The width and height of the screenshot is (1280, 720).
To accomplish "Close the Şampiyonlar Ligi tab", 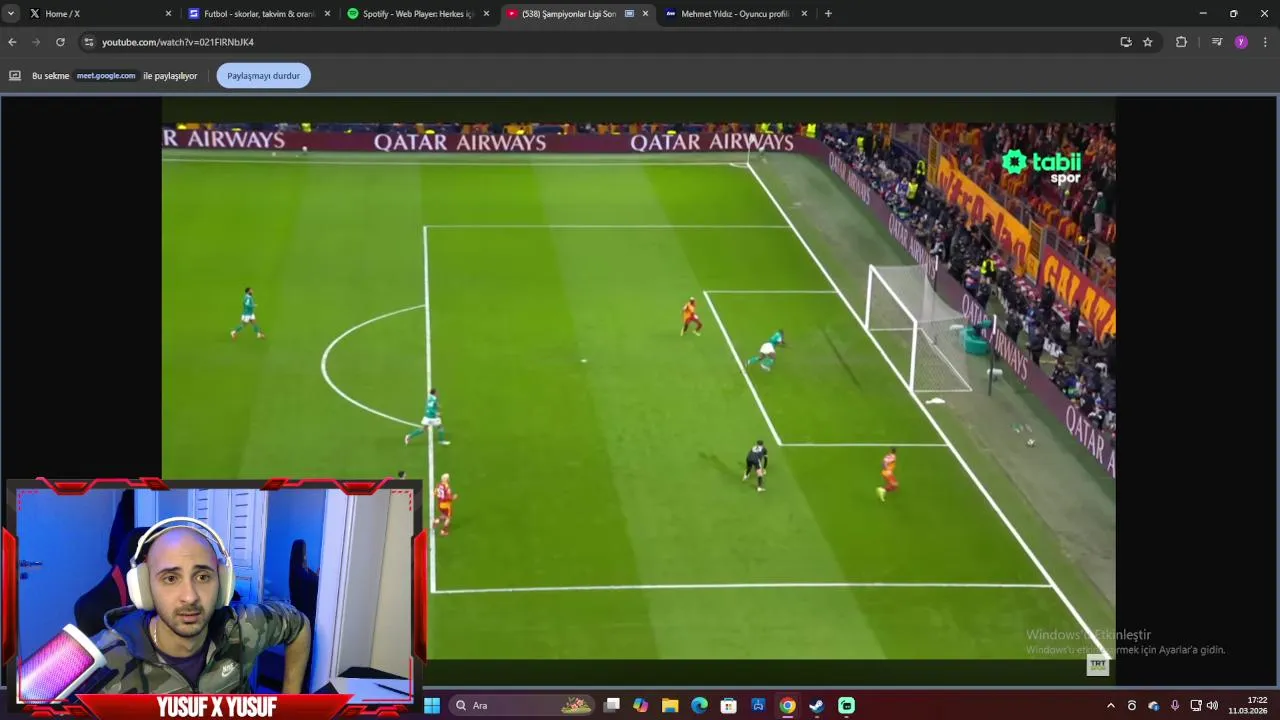I will click(x=645, y=14).
